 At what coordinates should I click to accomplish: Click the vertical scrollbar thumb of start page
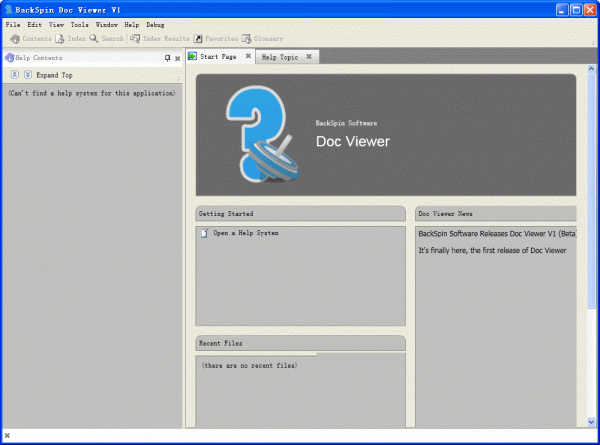point(591,190)
